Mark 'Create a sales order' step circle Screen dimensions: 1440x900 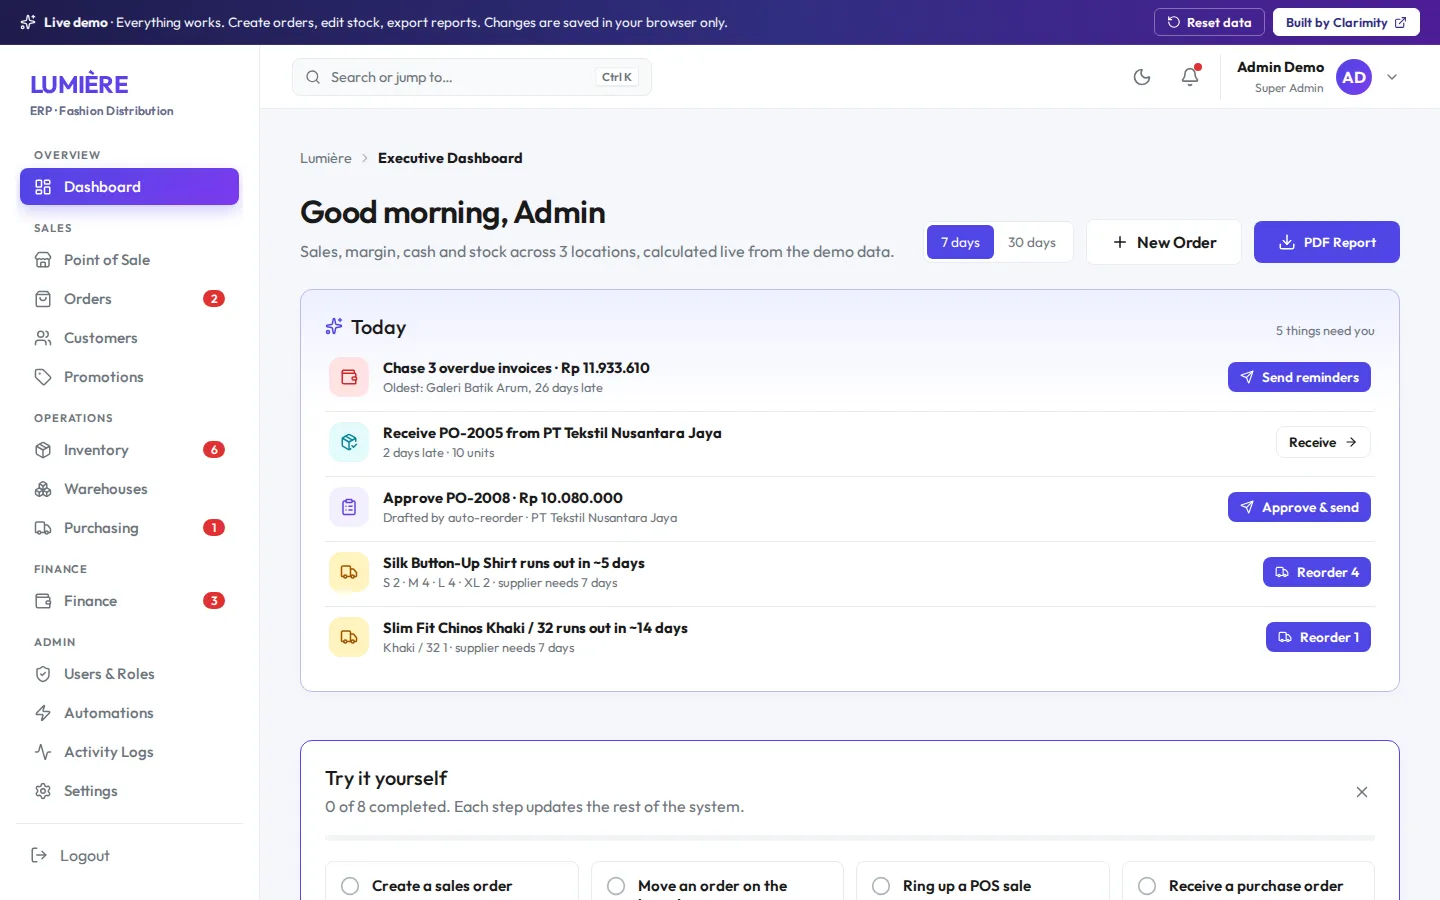350,886
